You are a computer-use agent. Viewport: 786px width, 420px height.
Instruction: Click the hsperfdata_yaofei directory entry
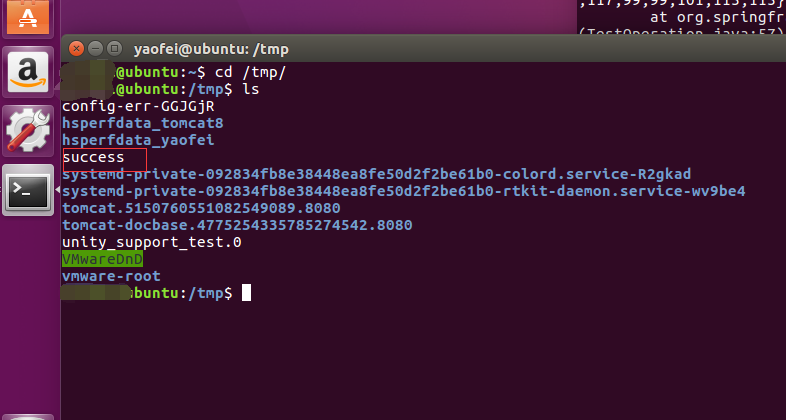(x=138, y=141)
